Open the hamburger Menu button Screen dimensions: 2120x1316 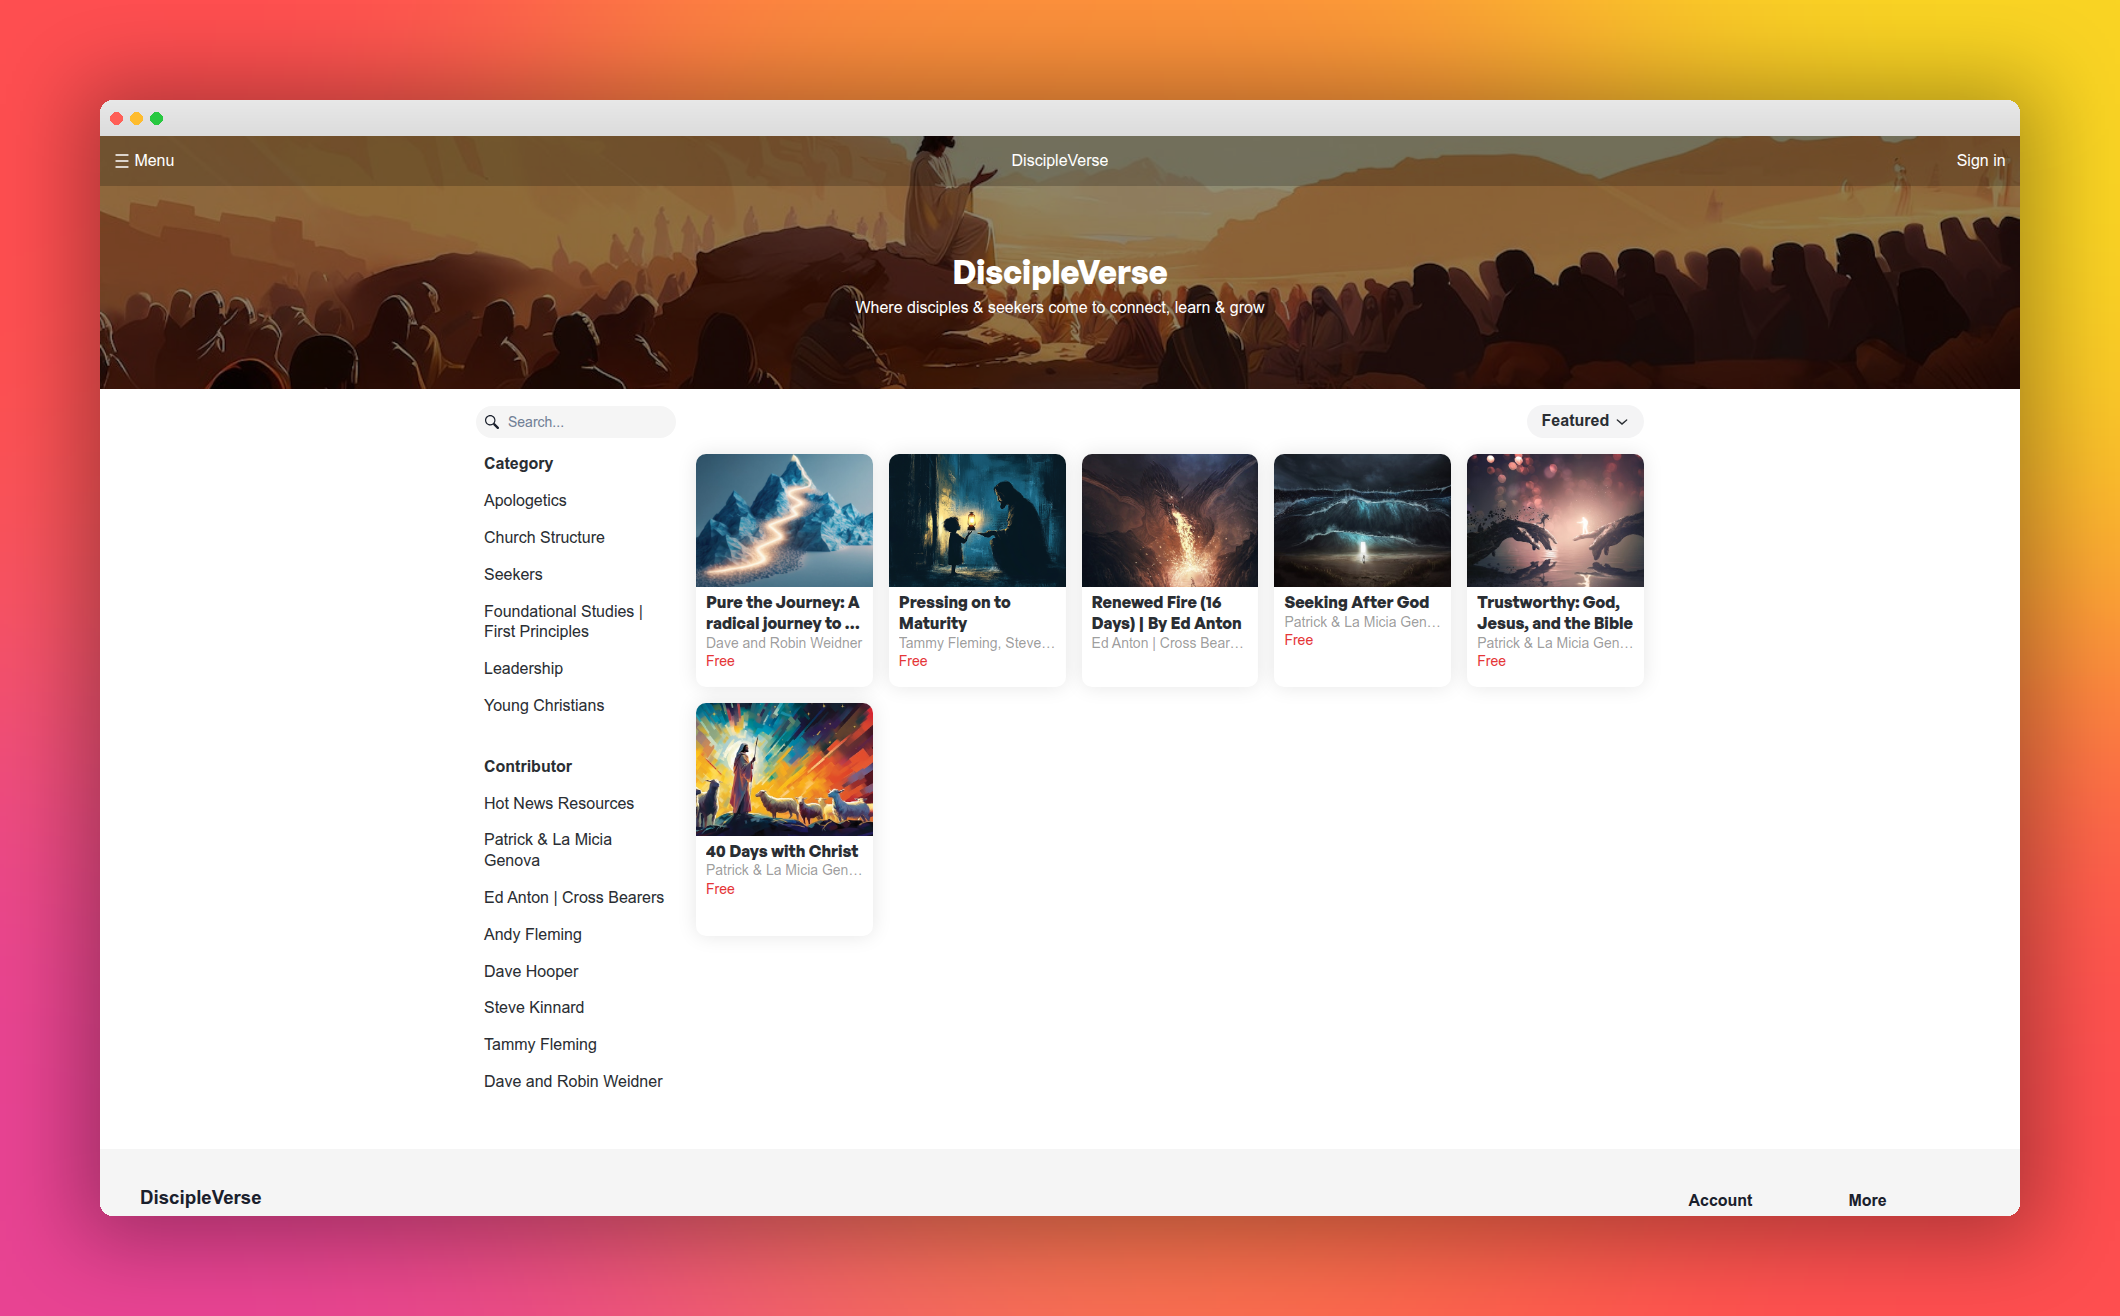144,160
